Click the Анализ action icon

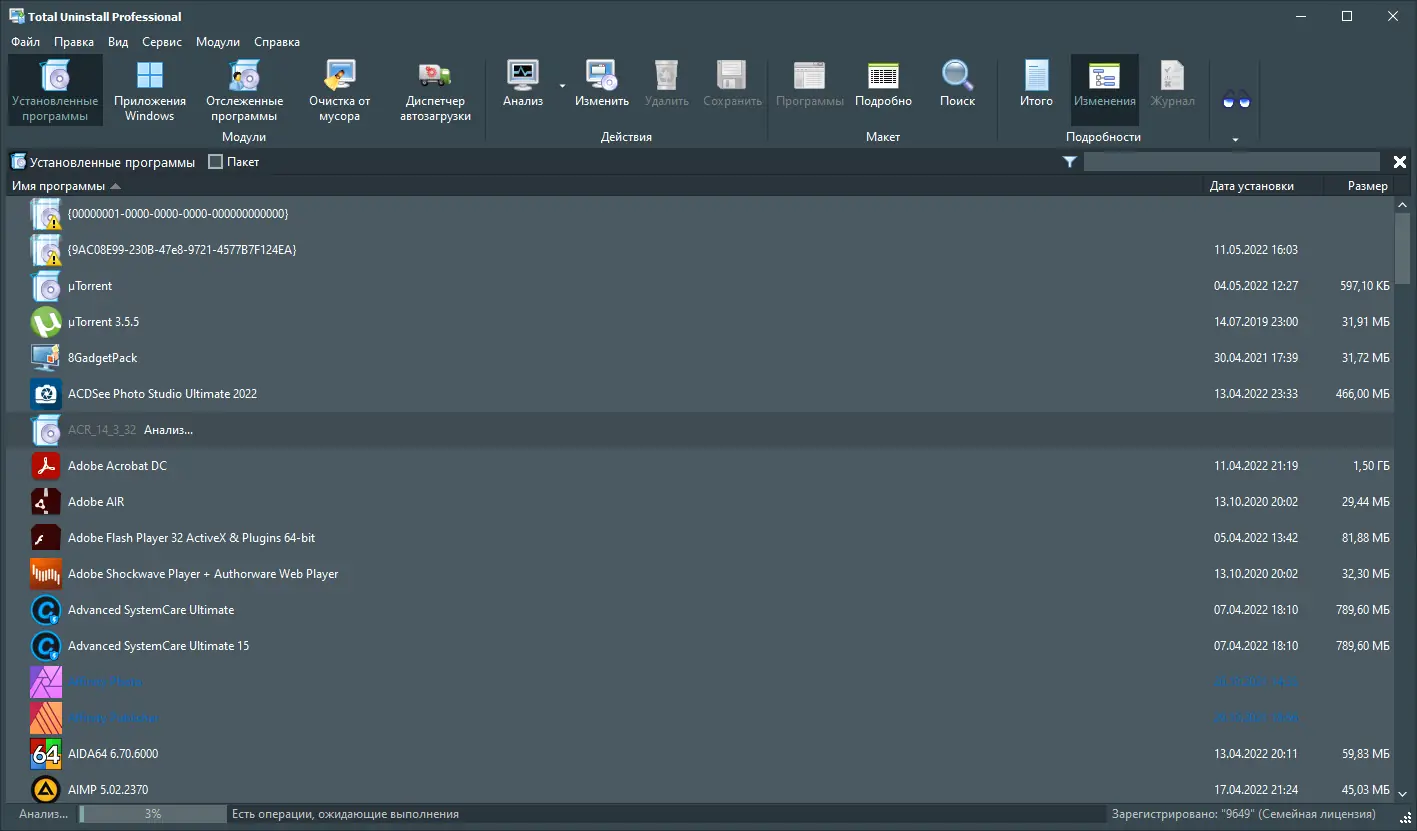click(x=523, y=74)
